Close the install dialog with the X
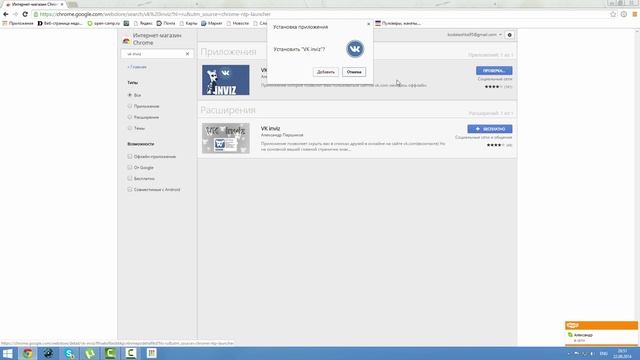Screen dimensions: 640x360 click(x=369, y=24)
